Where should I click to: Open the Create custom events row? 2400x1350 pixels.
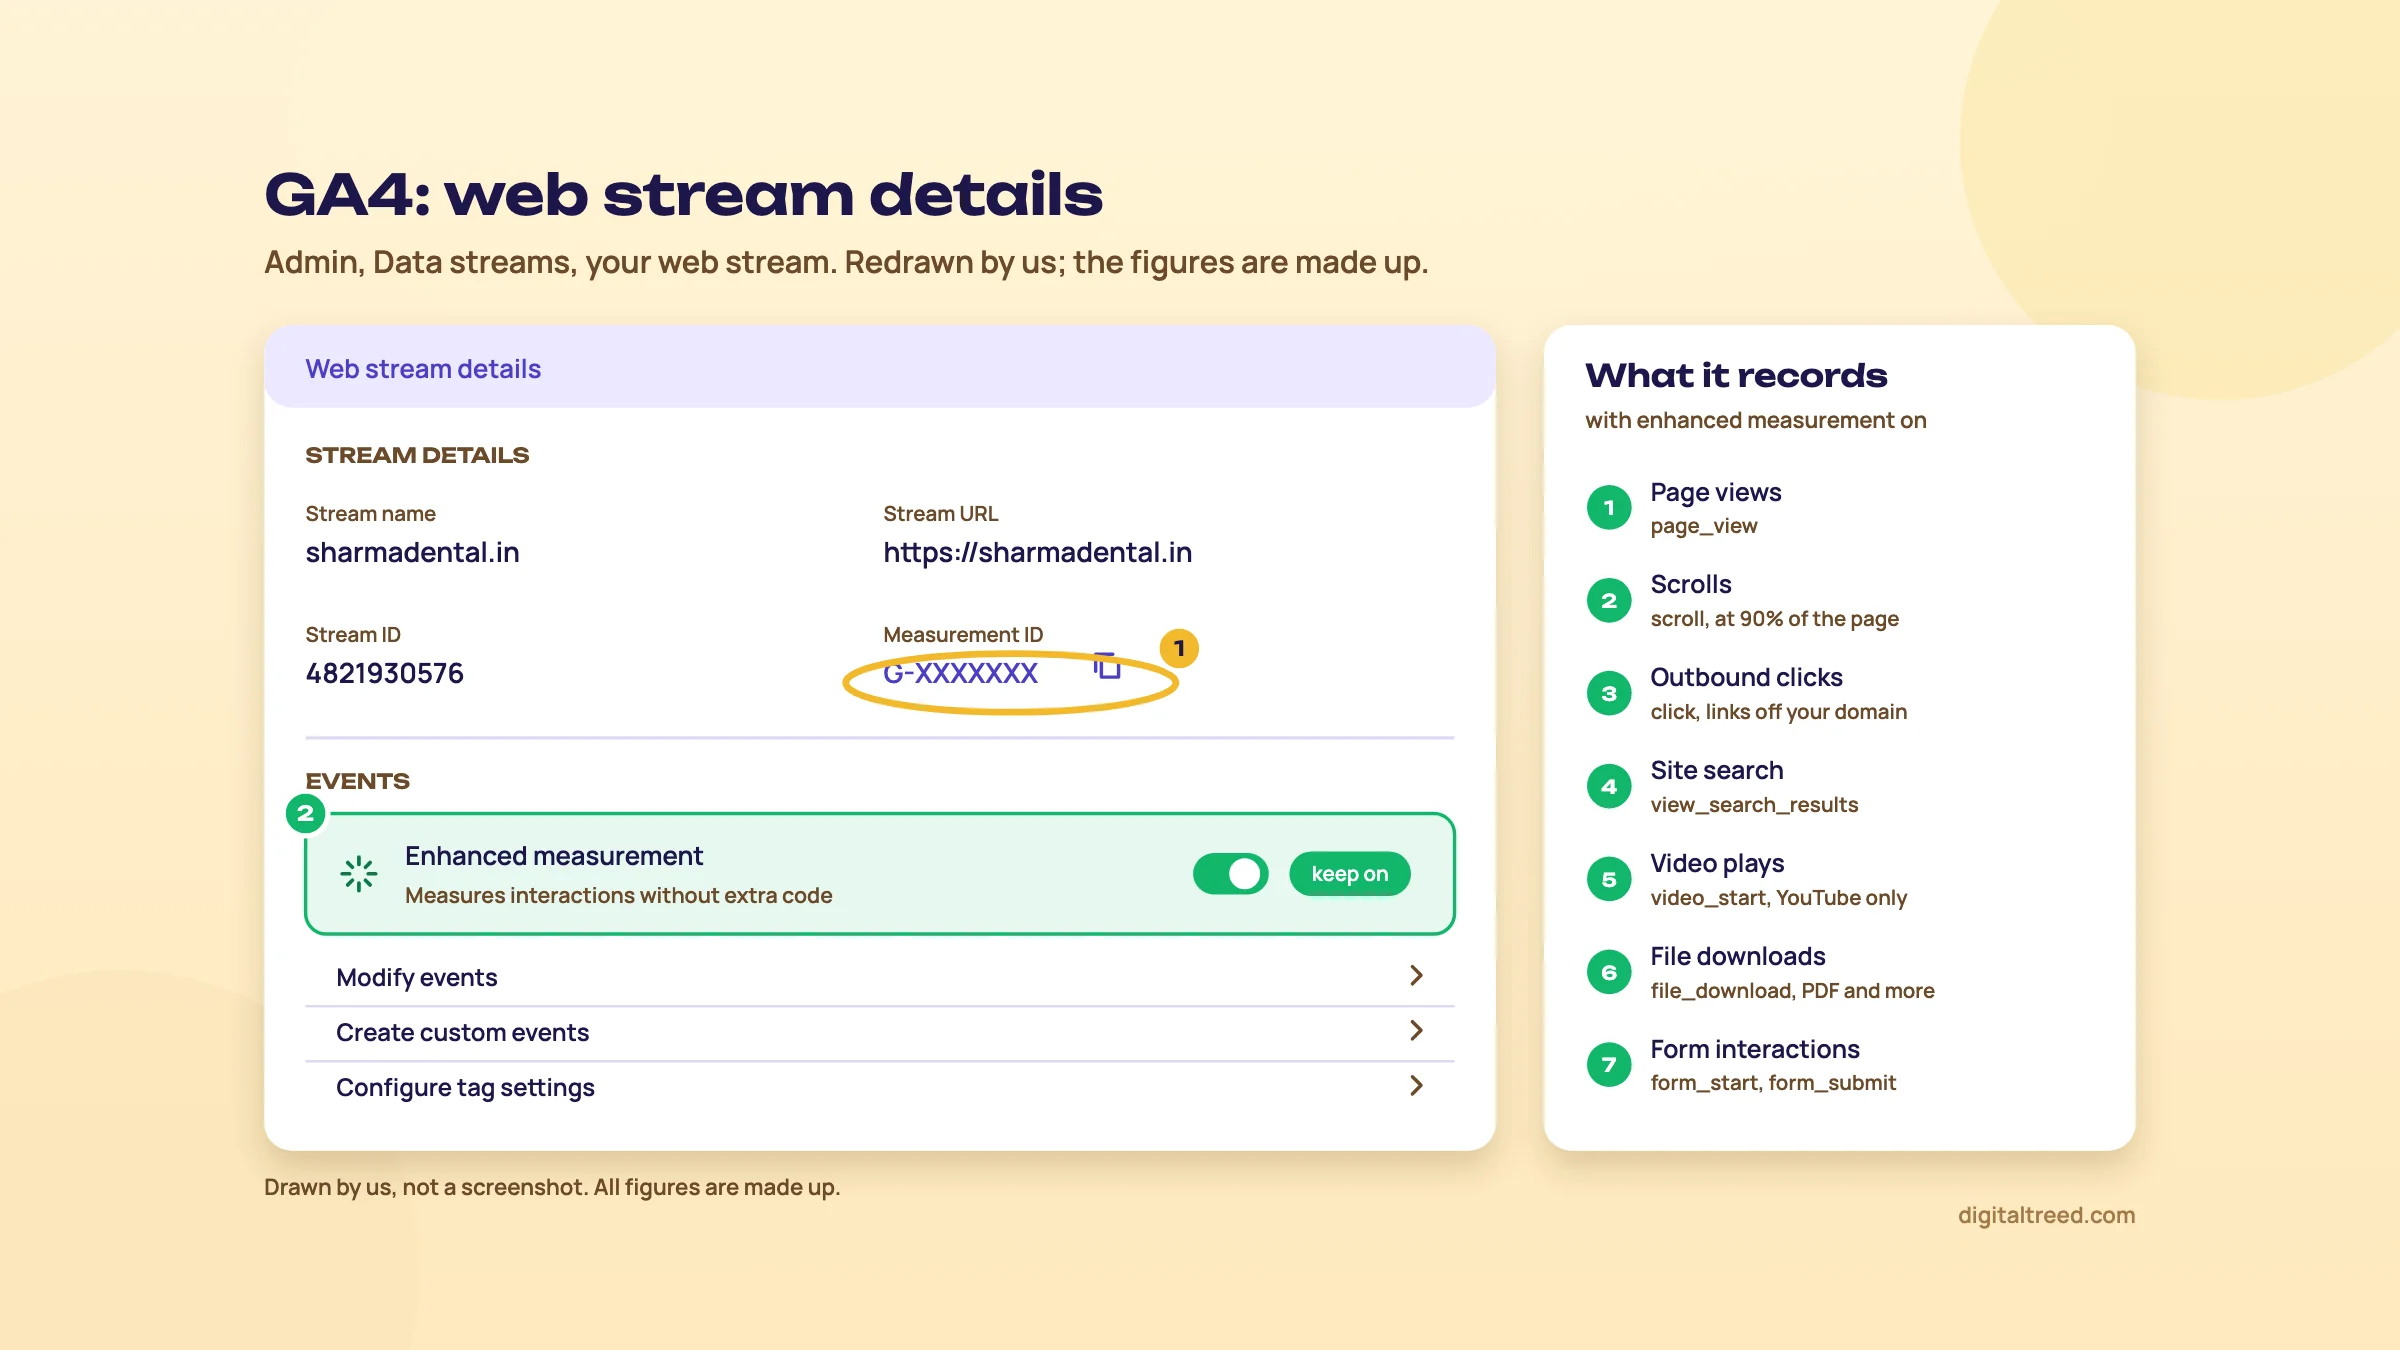[880, 1032]
